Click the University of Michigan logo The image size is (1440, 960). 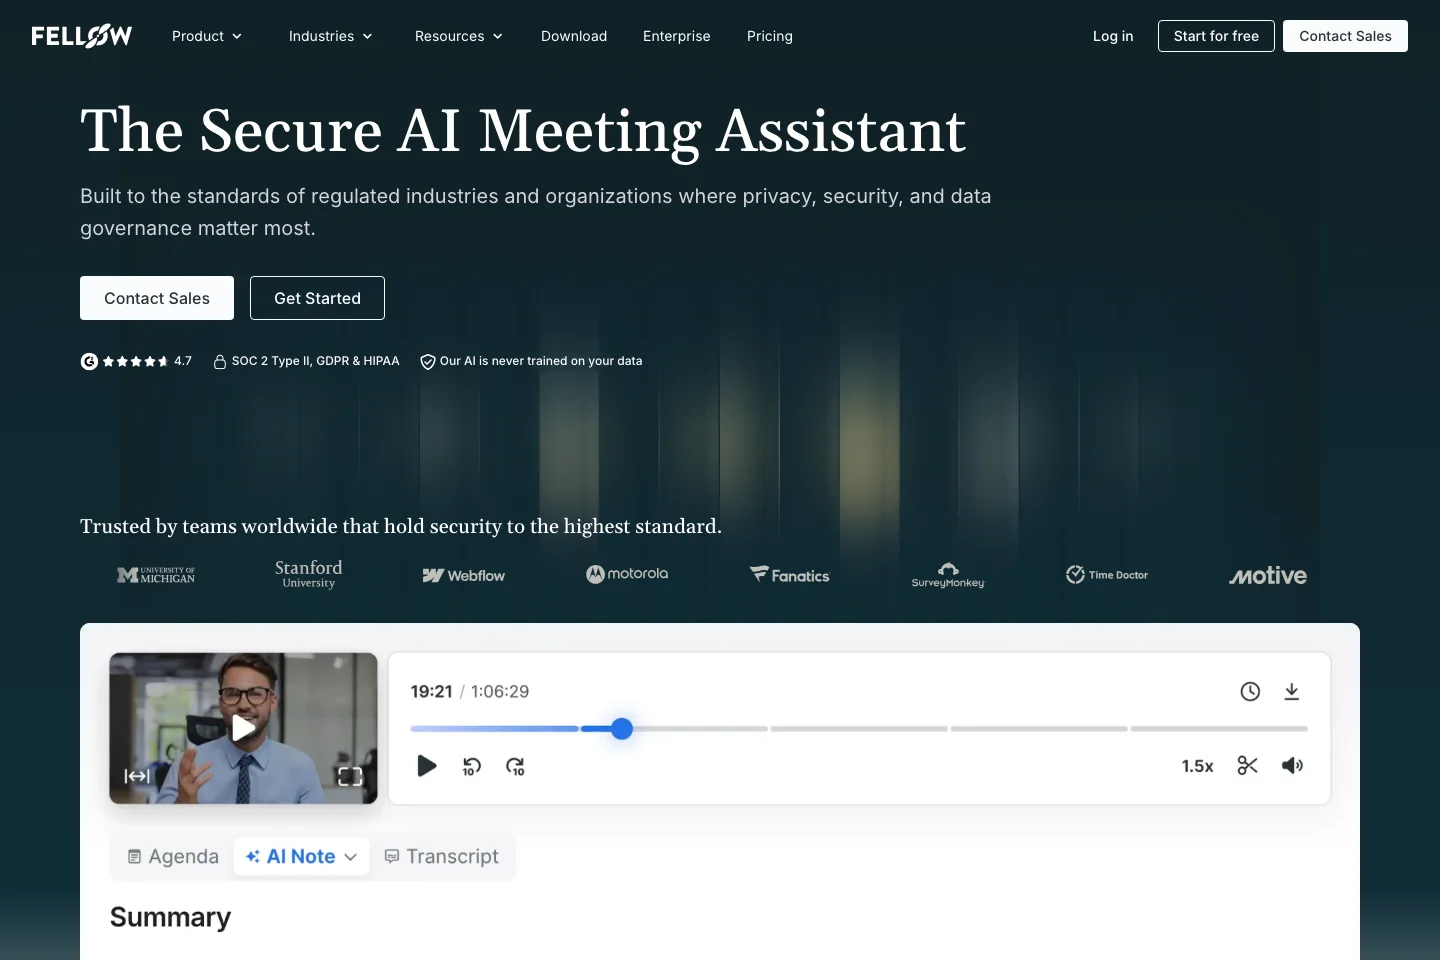pos(156,575)
